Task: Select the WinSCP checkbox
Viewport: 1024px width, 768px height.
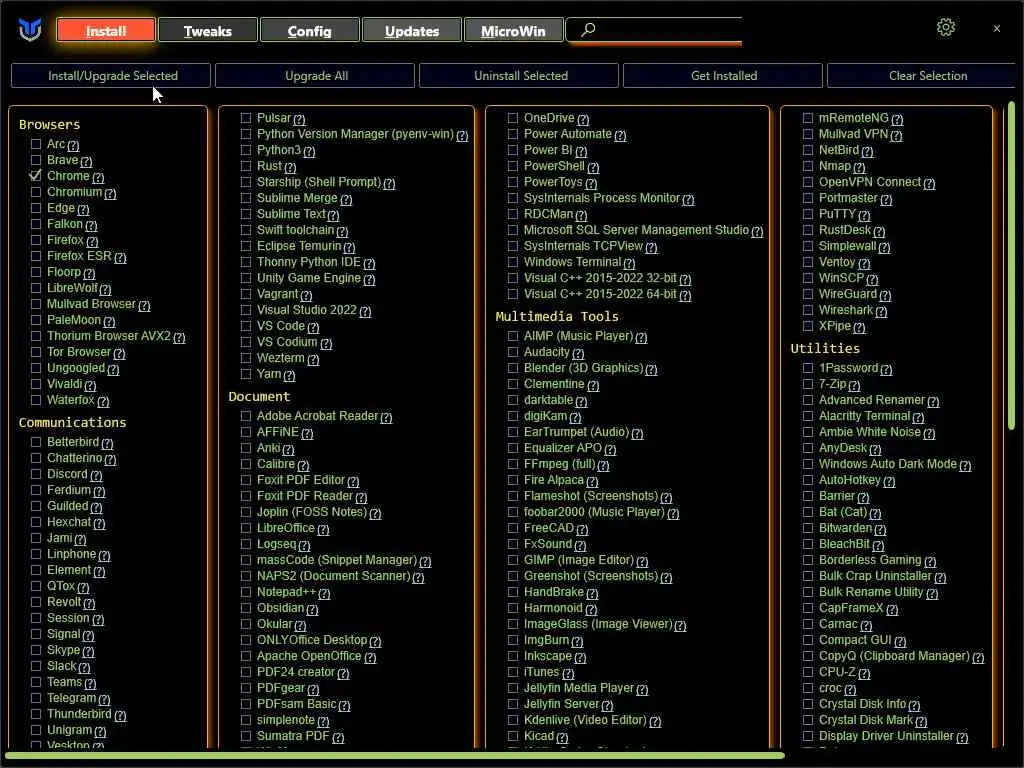Action: tap(808, 278)
